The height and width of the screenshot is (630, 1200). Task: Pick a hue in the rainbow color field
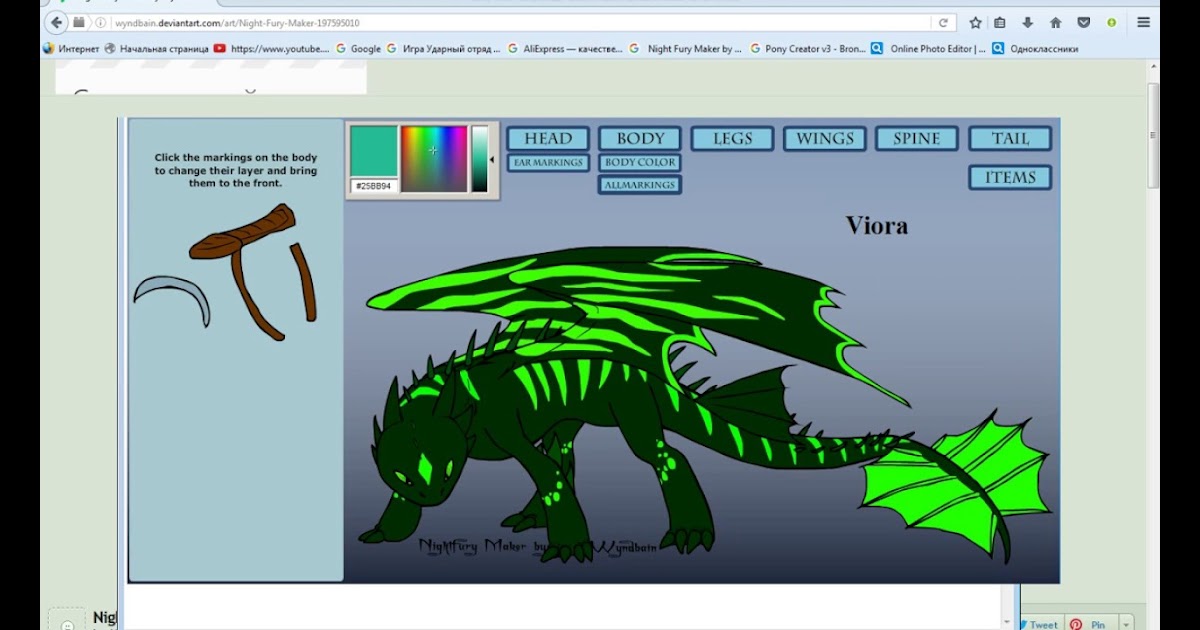click(434, 158)
